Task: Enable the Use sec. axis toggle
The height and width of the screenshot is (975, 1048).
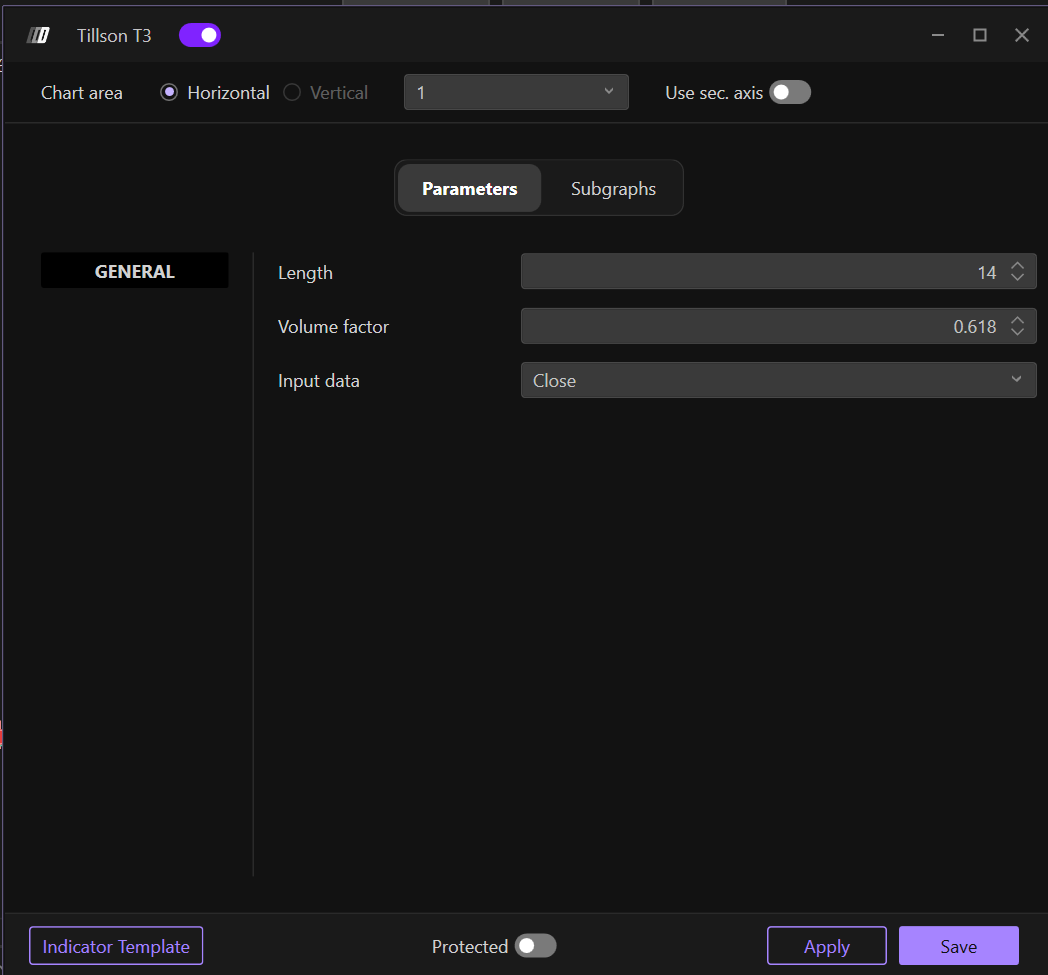Action: pos(790,93)
